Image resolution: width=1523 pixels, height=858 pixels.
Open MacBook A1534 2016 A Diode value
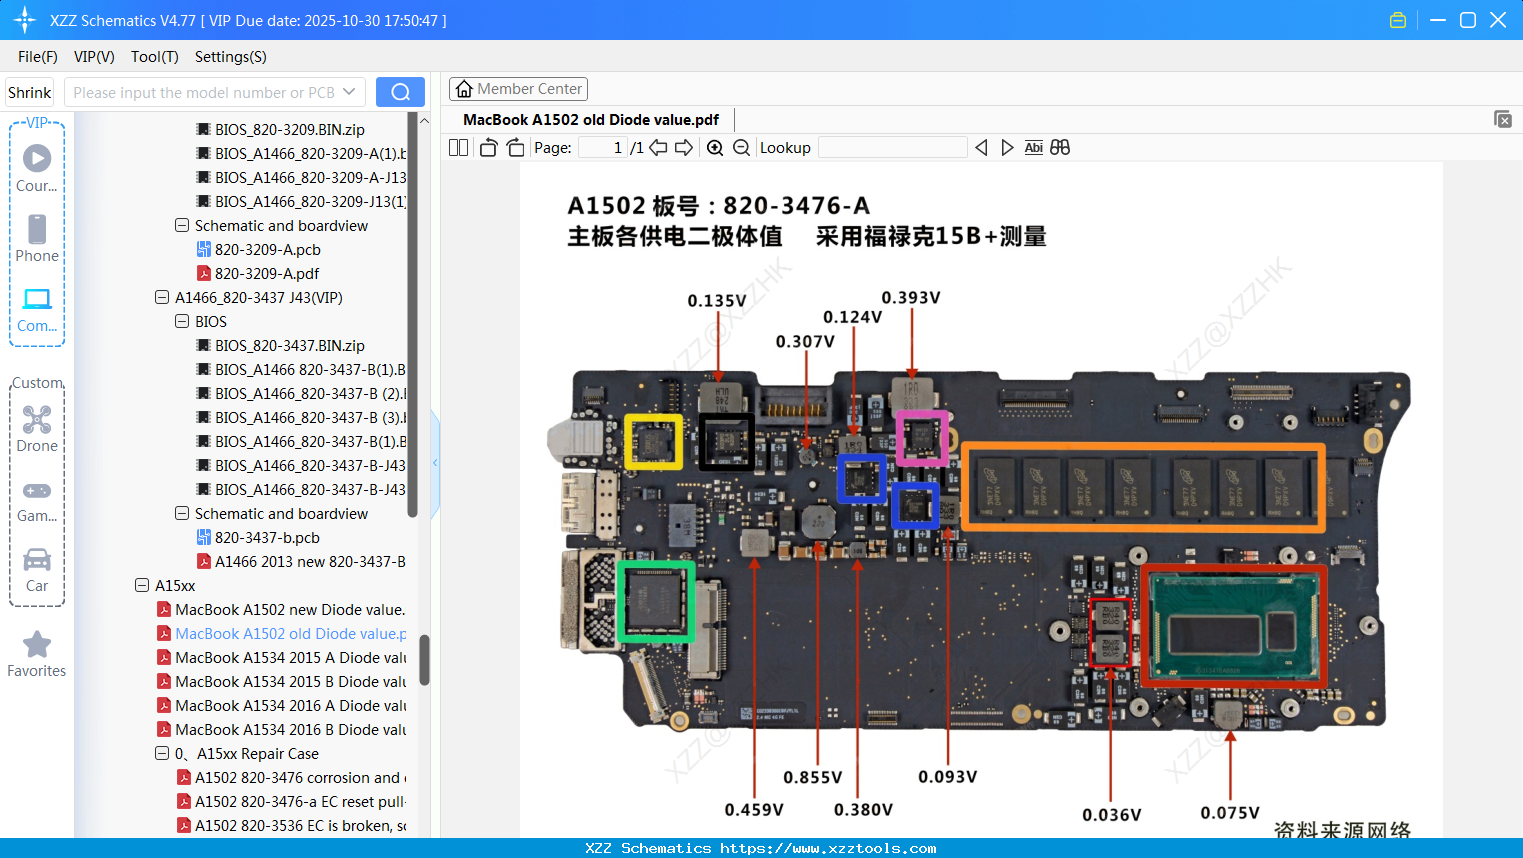[281, 705]
